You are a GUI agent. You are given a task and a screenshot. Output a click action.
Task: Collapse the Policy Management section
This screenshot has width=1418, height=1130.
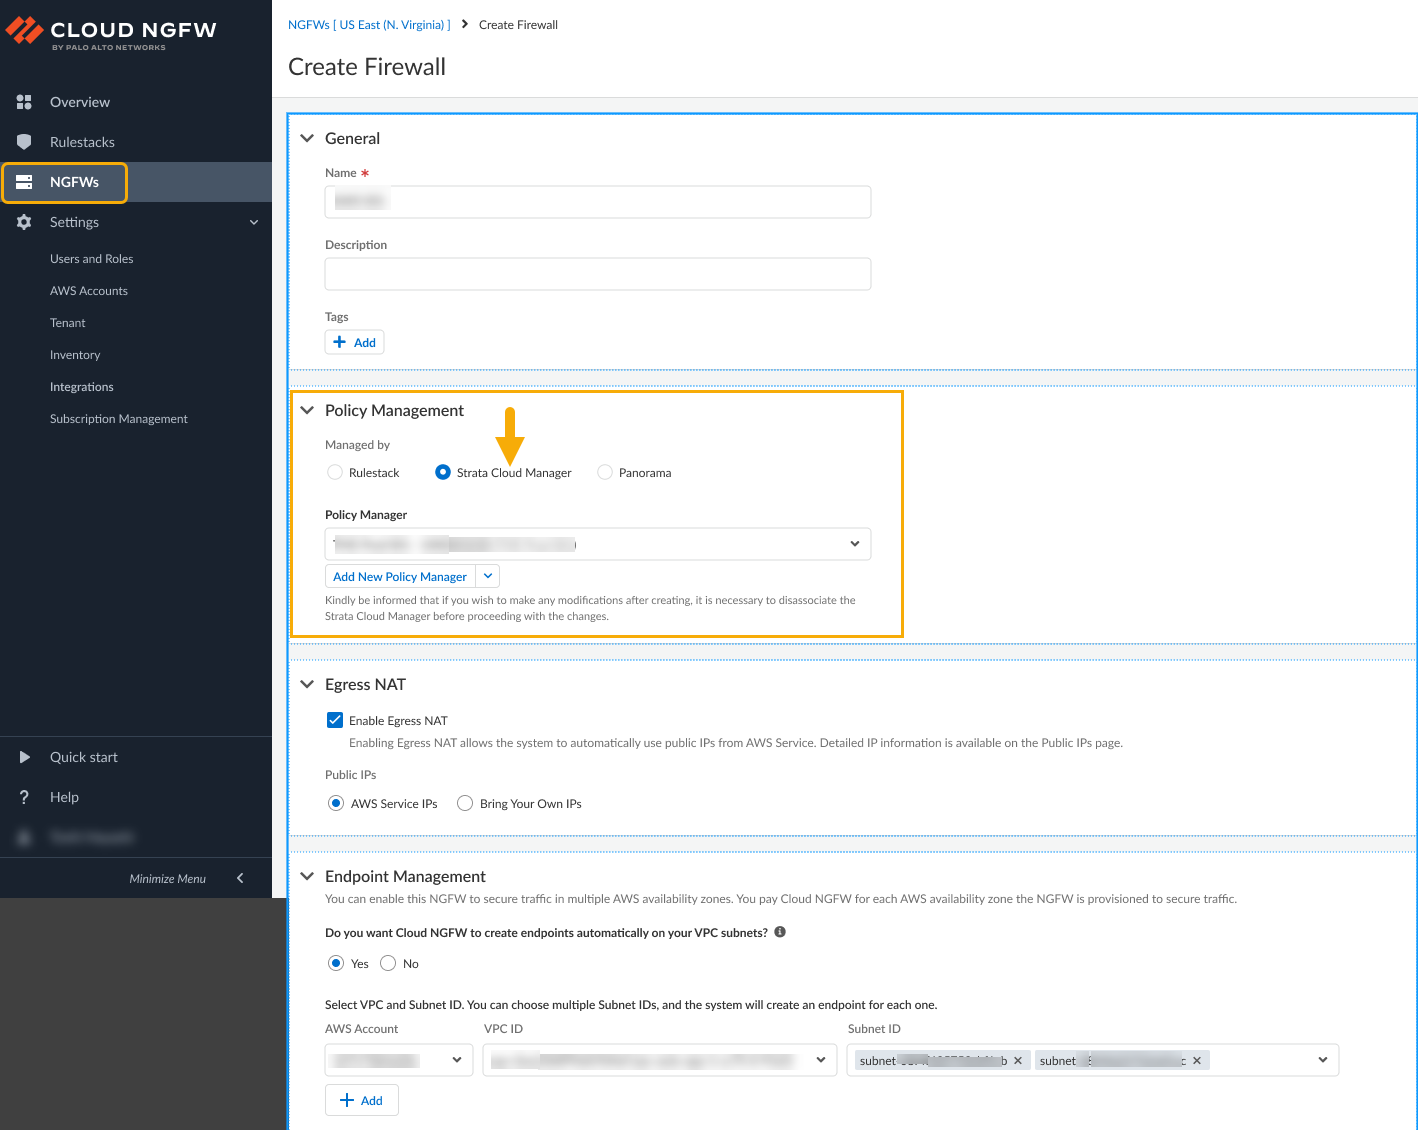point(307,410)
